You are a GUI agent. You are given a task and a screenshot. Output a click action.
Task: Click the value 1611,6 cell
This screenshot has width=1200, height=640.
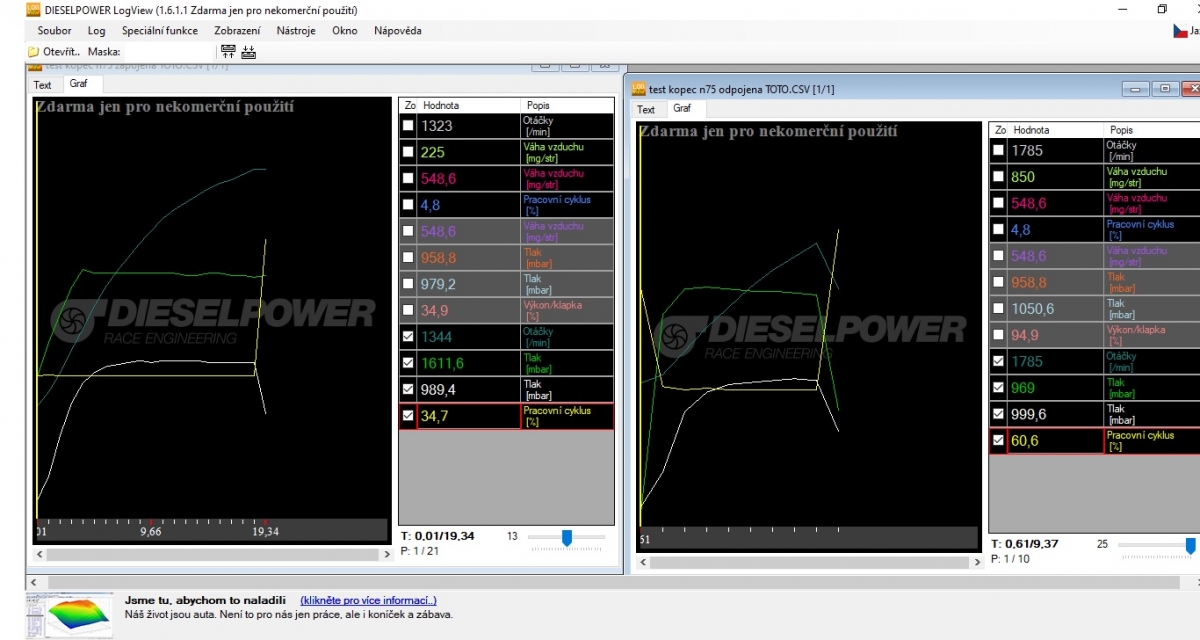[x=468, y=363]
